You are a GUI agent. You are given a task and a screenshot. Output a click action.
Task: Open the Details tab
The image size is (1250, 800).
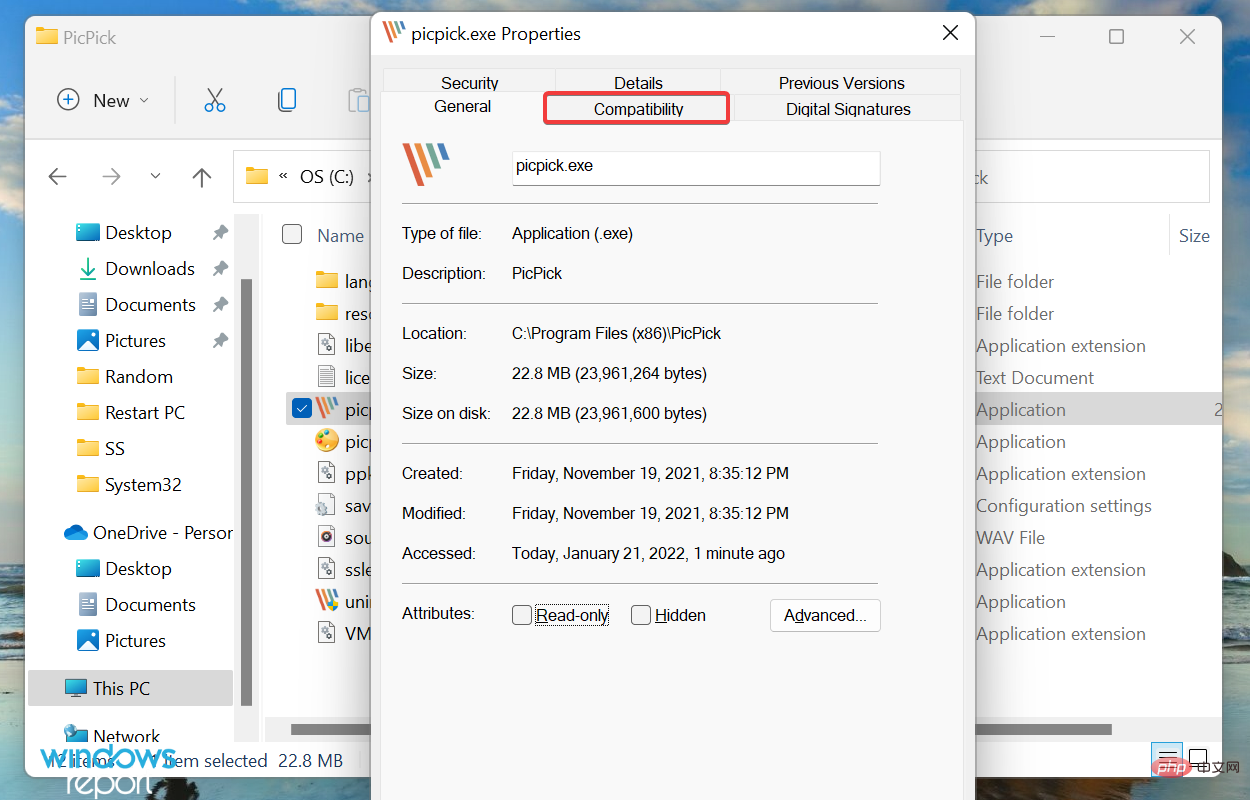click(638, 83)
